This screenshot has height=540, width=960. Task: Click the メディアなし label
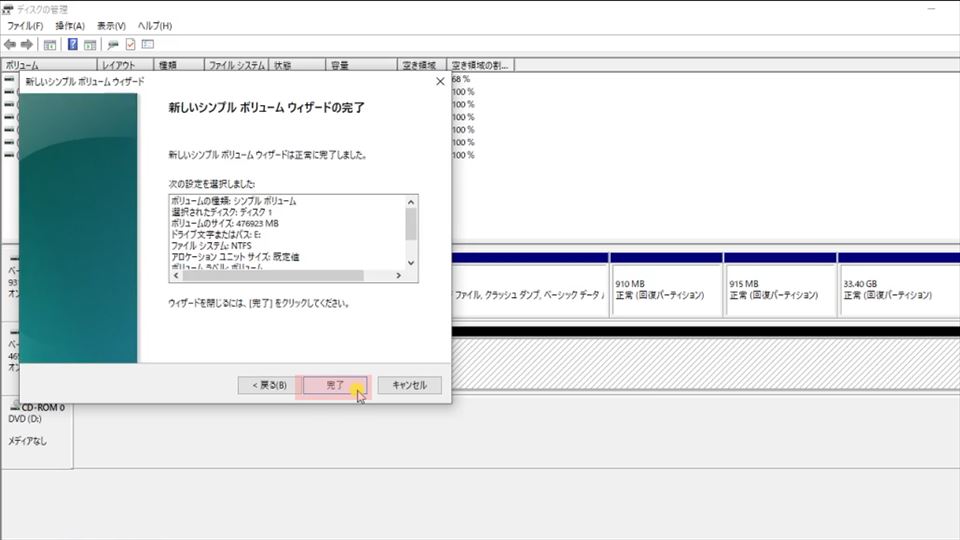(x=28, y=441)
